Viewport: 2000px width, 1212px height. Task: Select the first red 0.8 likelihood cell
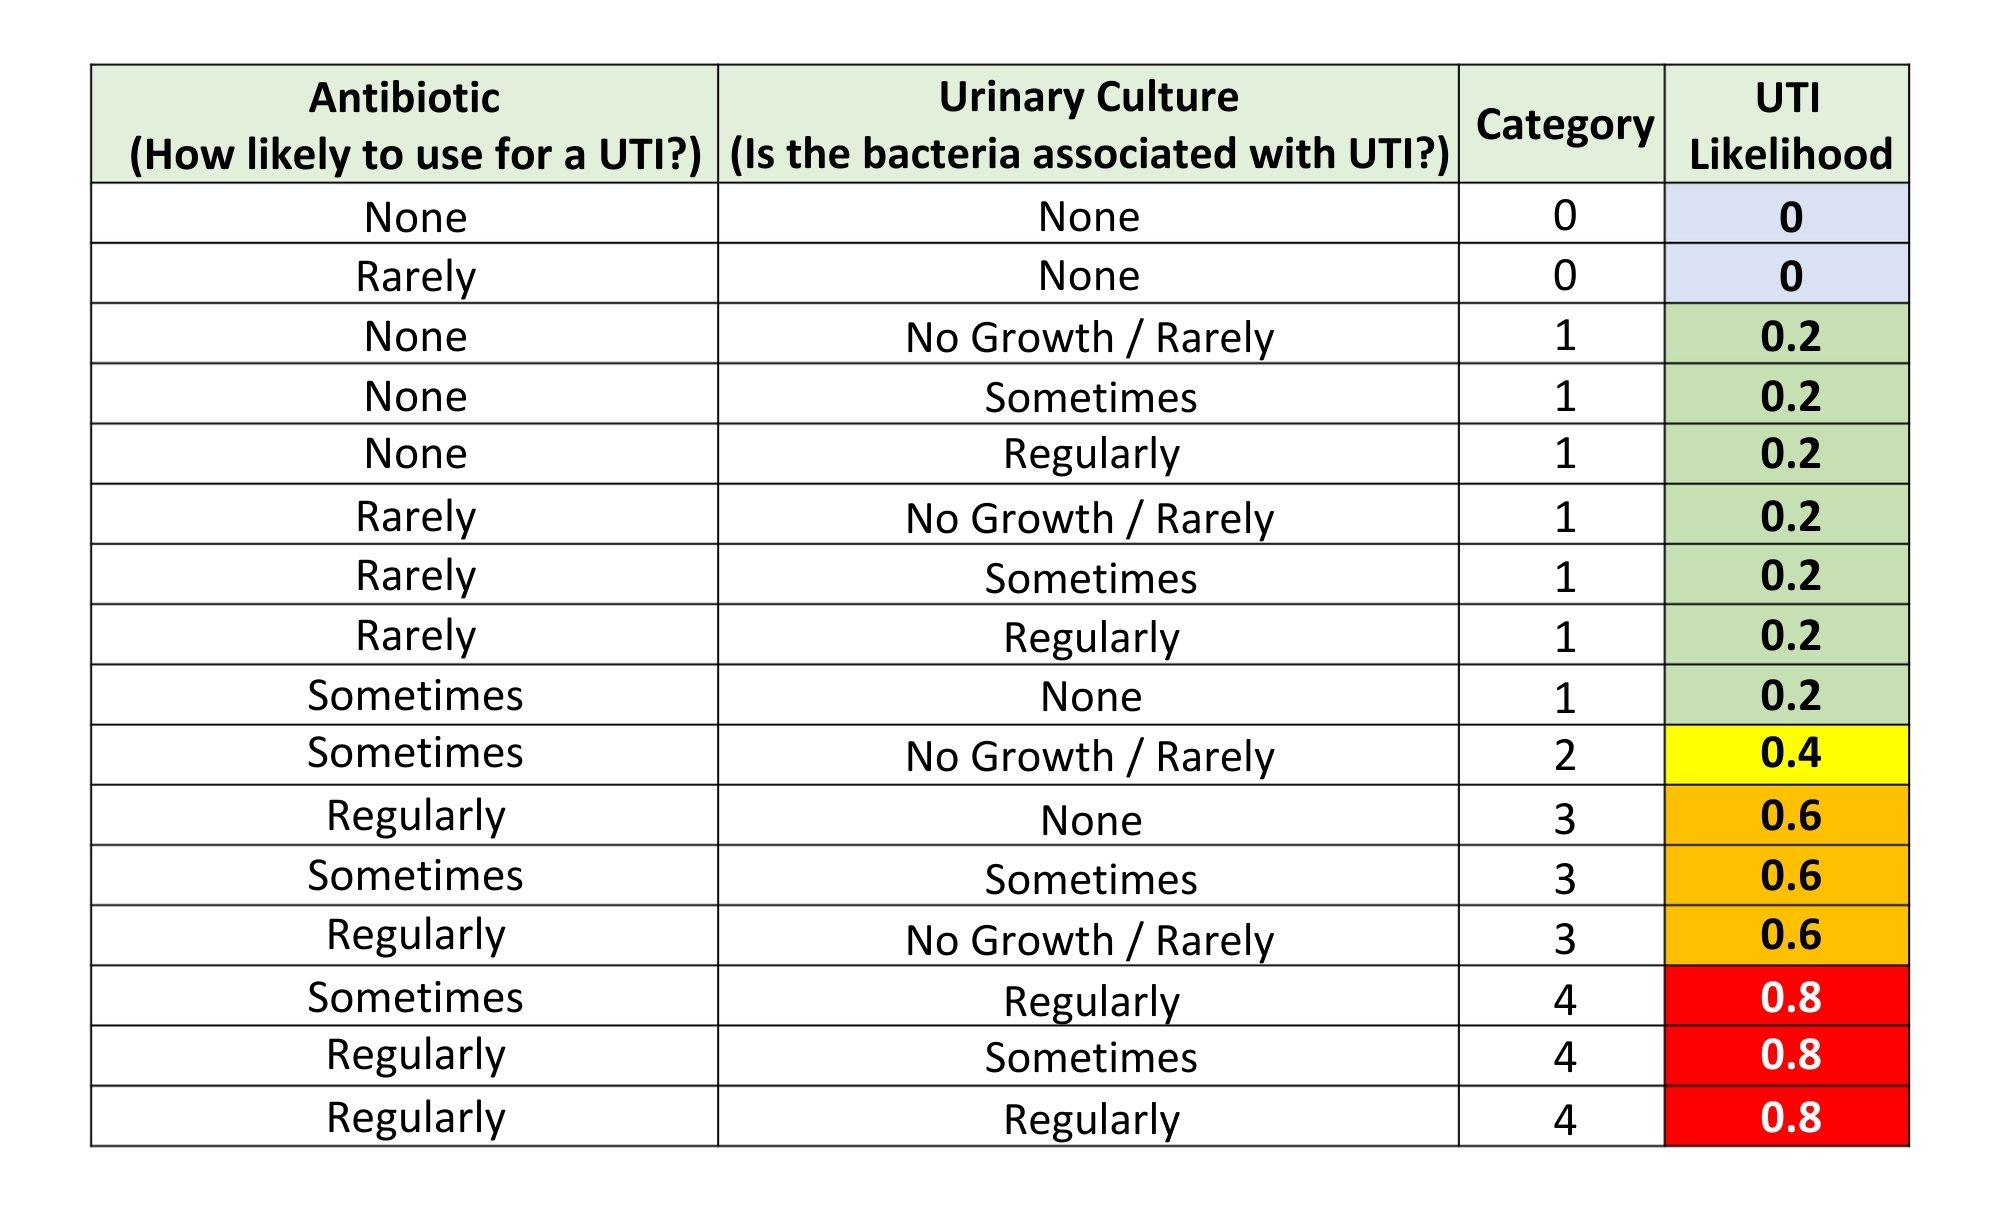[1787, 996]
